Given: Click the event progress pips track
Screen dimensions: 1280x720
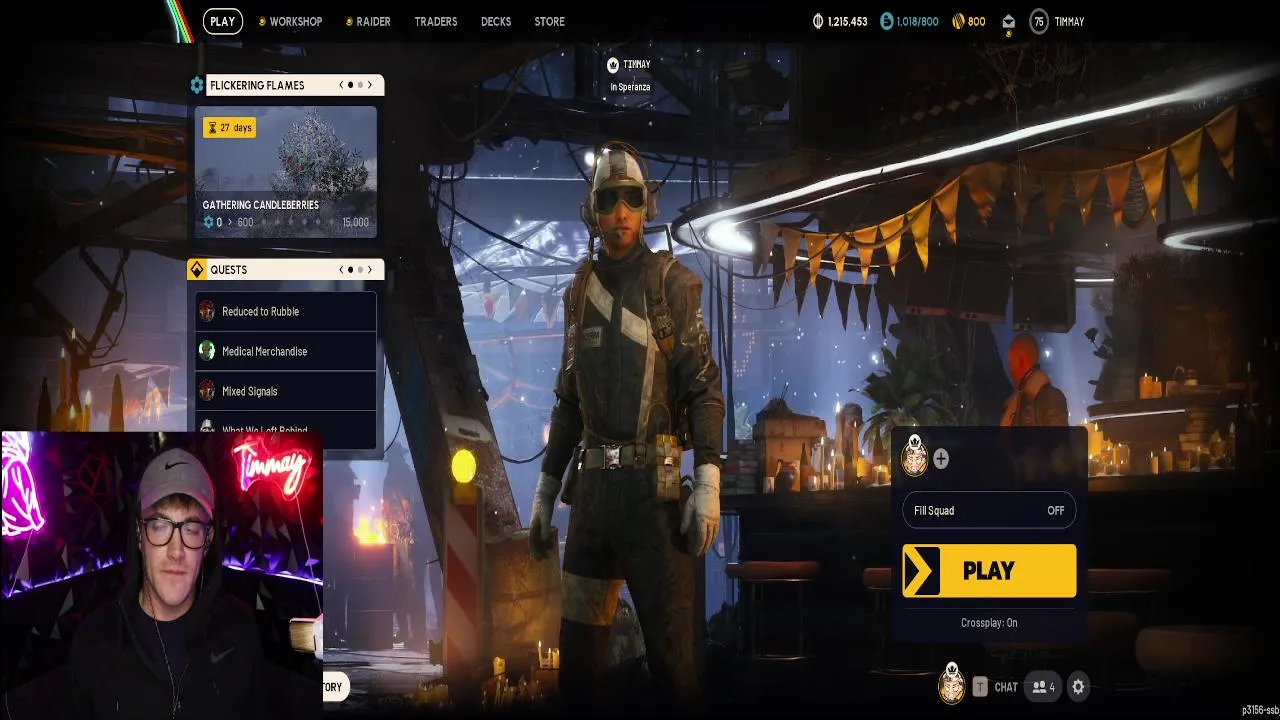Looking at the screenshot, I should pos(300,222).
